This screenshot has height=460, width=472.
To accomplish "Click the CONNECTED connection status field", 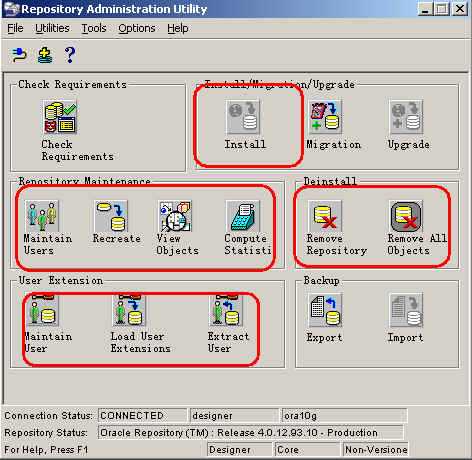I will click(x=142, y=416).
